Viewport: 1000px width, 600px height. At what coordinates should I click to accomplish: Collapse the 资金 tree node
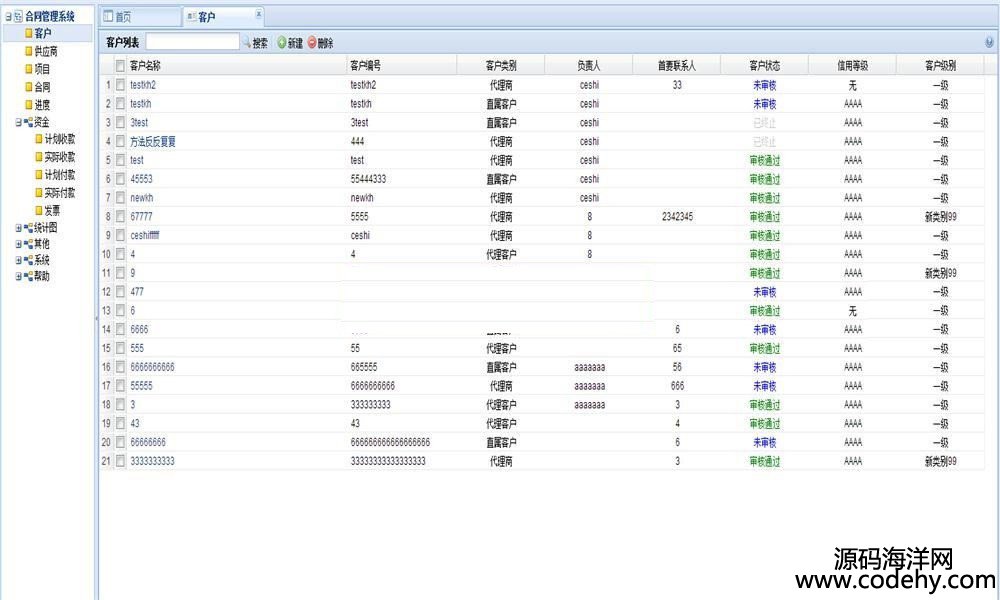click(x=18, y=122)
